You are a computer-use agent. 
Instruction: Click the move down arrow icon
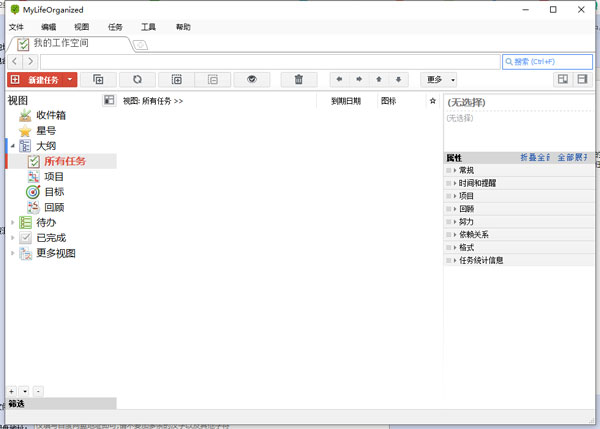click(398, 80)
